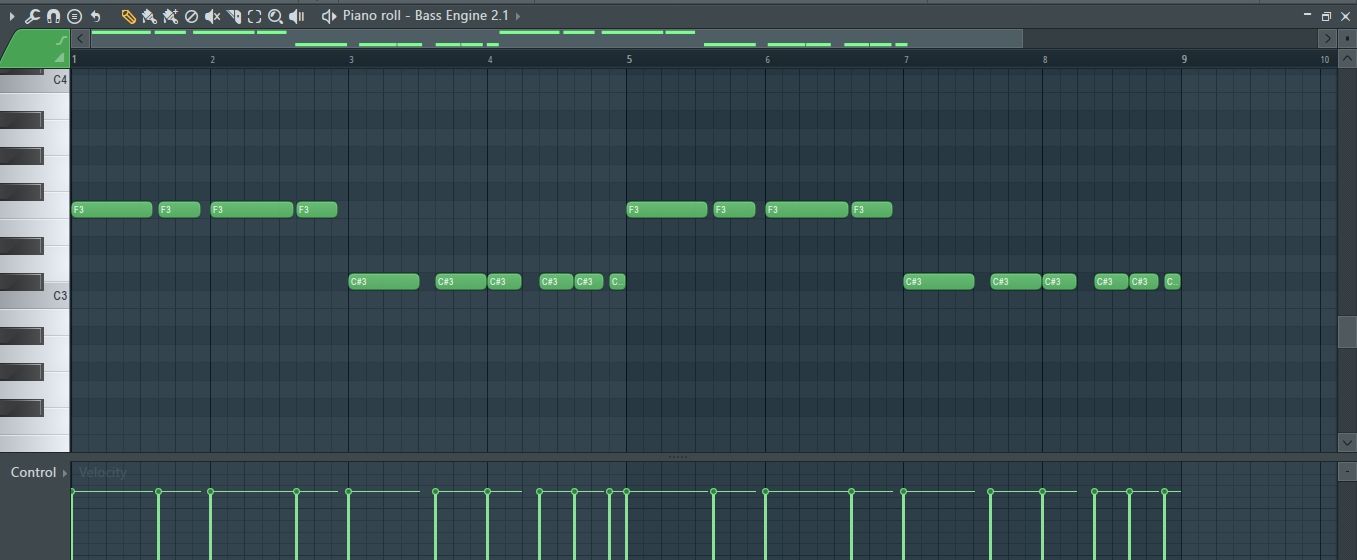
Task: Open the Velocity event dropdown
Action: click(103, 472)
